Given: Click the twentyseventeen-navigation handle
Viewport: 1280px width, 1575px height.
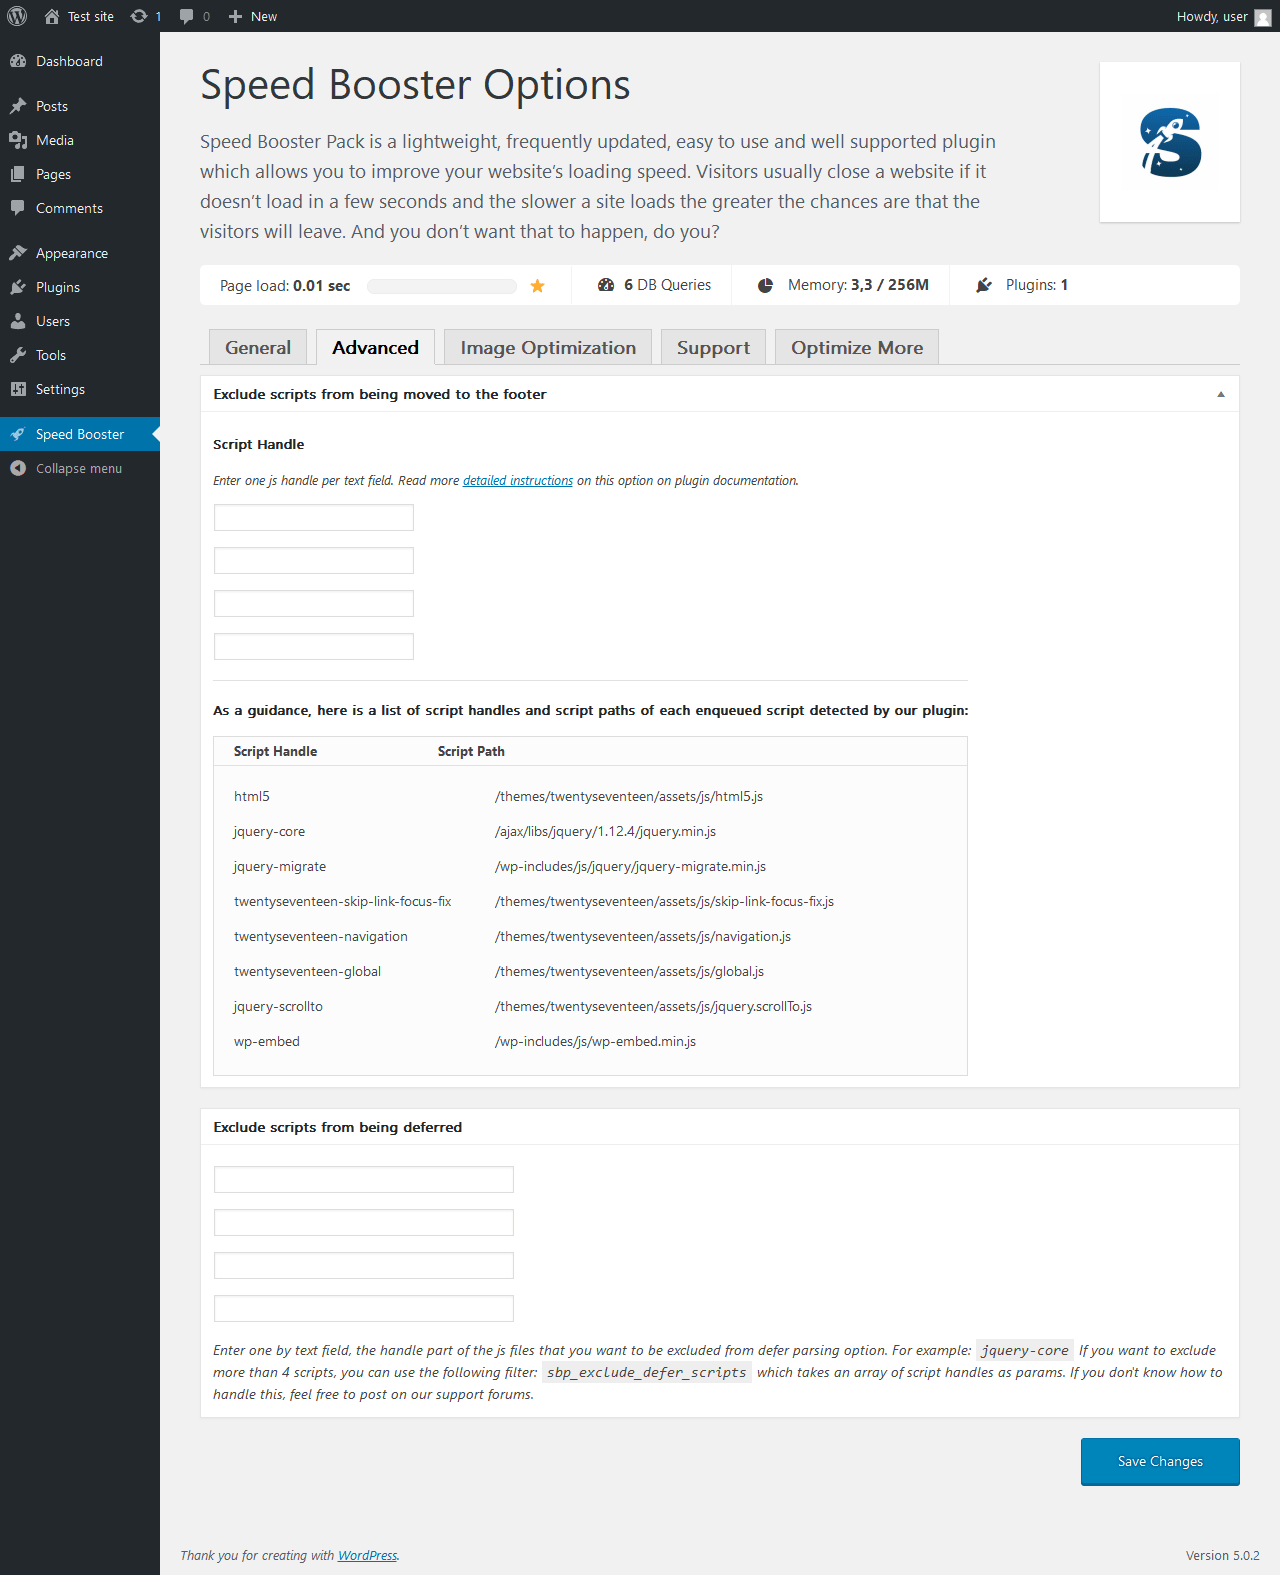Looking at the screenshot, I should [321, 936].
